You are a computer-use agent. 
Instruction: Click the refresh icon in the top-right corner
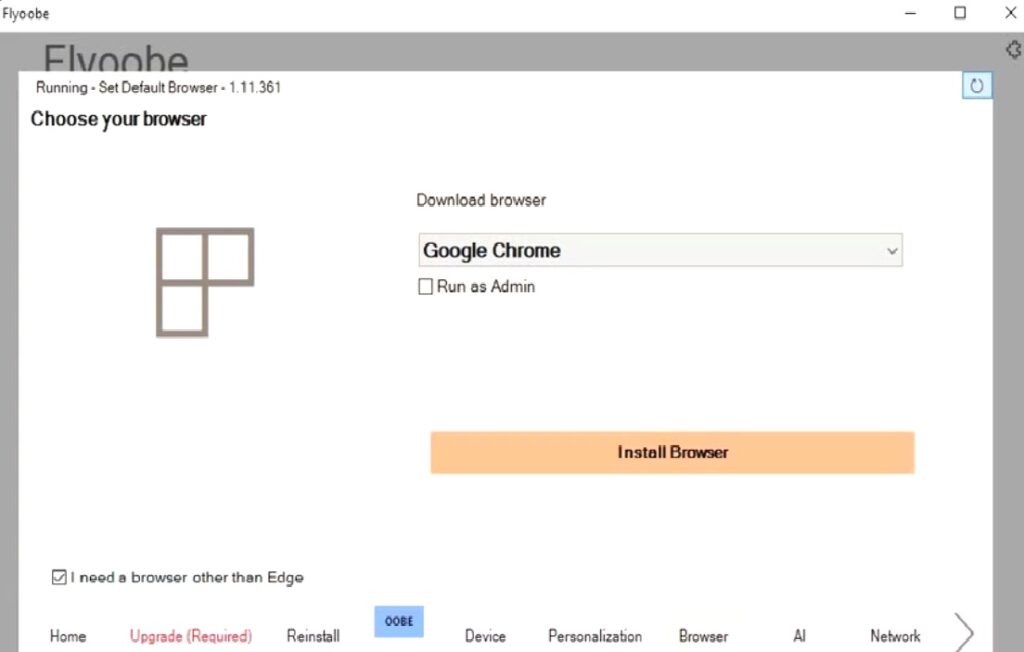[x=976, y=86]
